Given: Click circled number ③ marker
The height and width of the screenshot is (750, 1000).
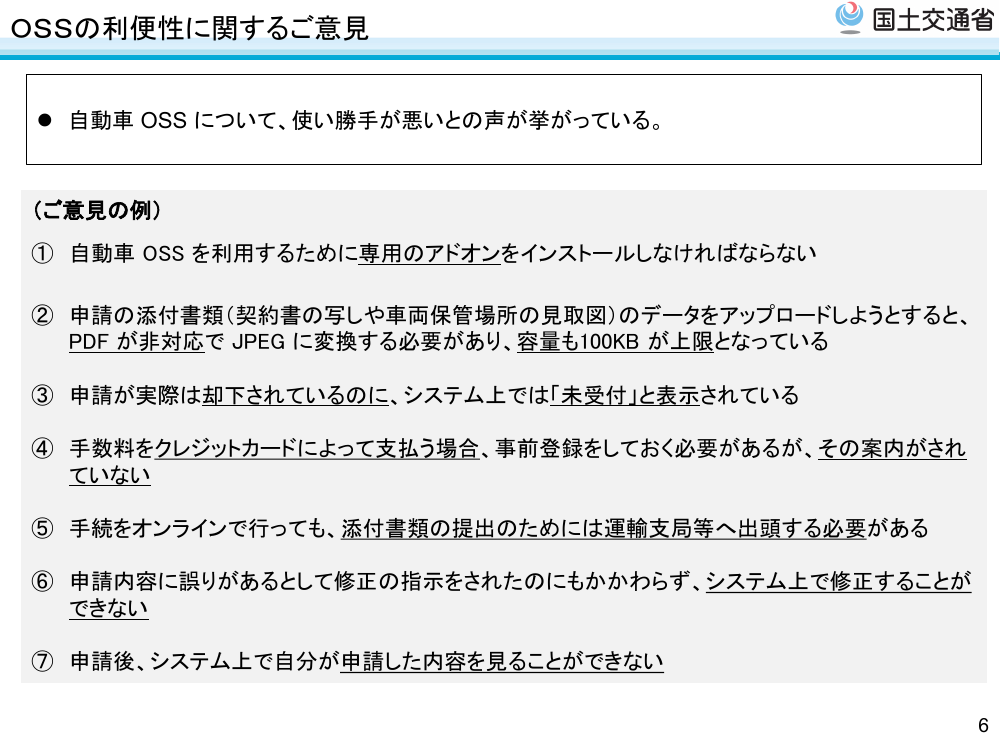Looking at the screenshot, I should [x=42, y=395].
